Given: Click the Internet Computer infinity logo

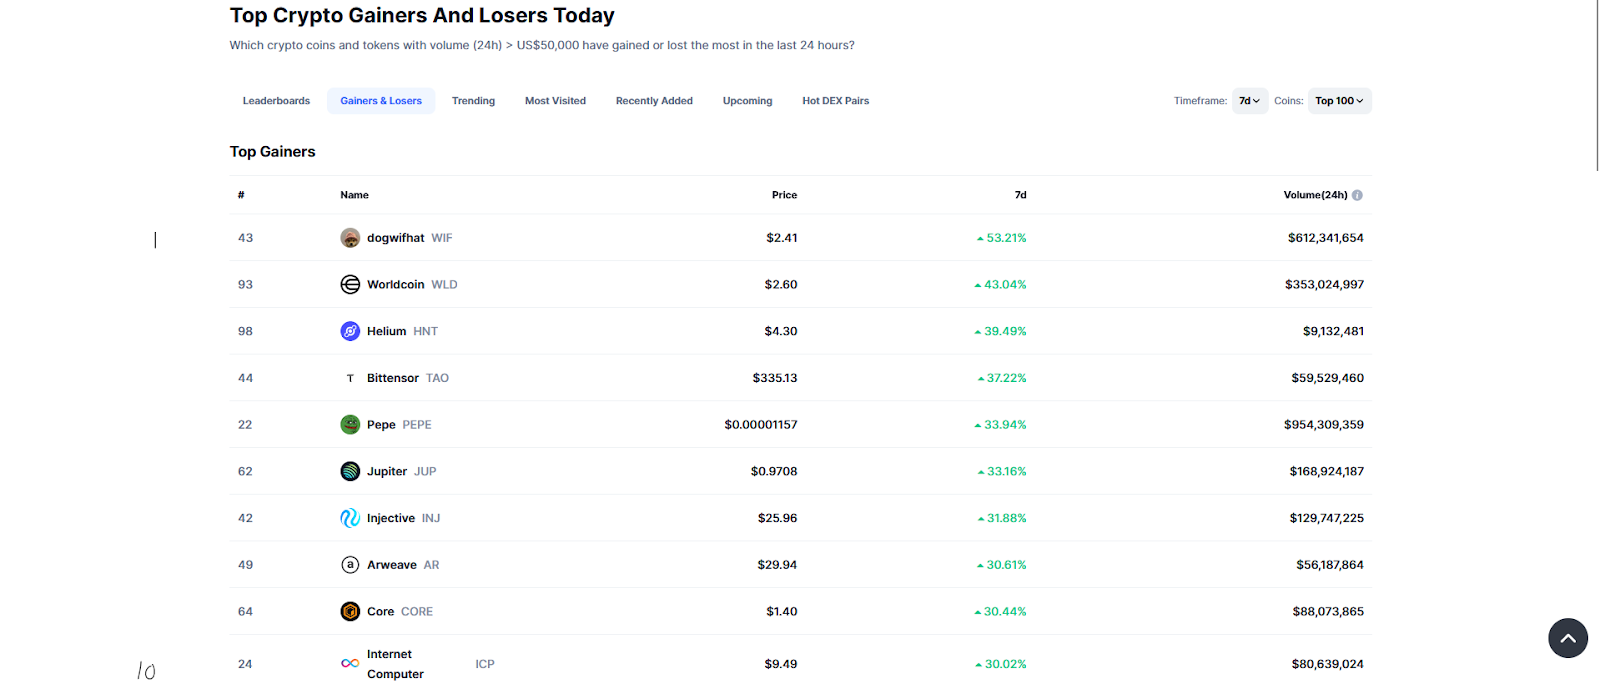Looking at the screenshot, I should click(x=350, y=664).
